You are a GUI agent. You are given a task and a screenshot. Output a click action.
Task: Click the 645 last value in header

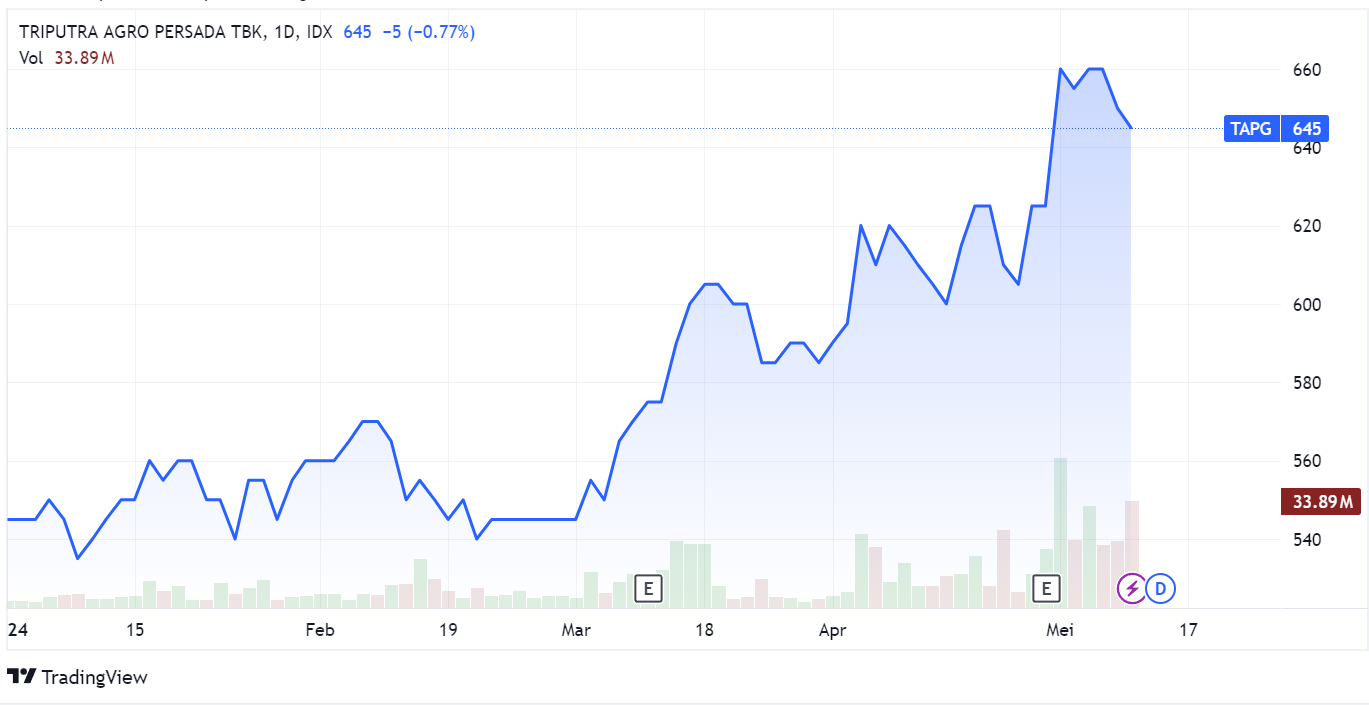pos(357,32)
